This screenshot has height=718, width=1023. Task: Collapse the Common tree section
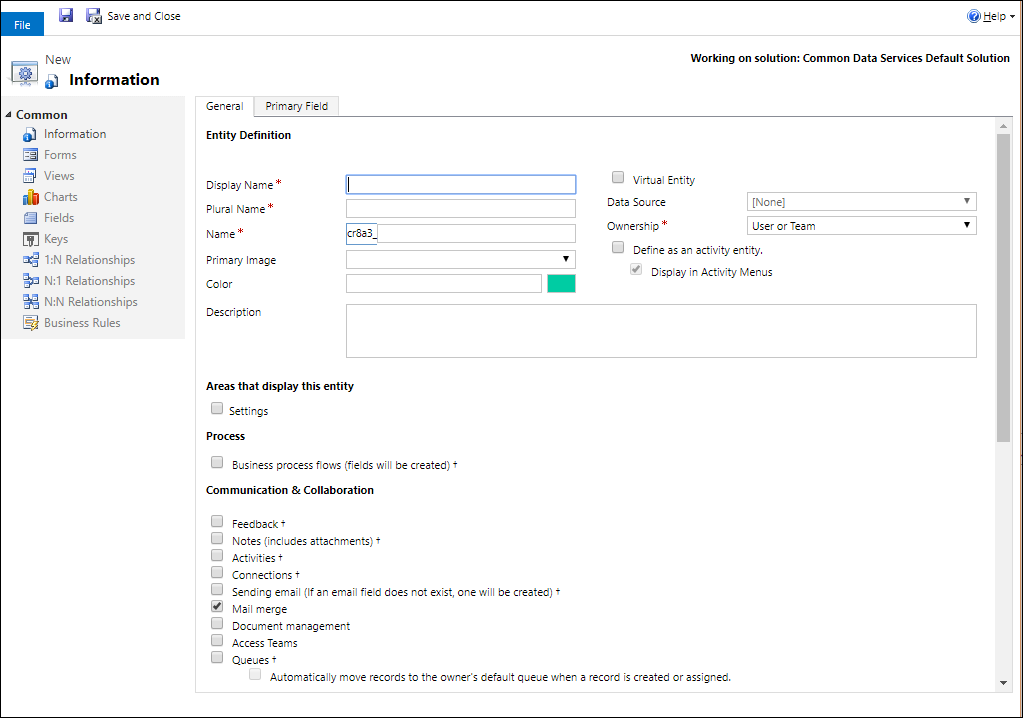[x=10, y=114]
